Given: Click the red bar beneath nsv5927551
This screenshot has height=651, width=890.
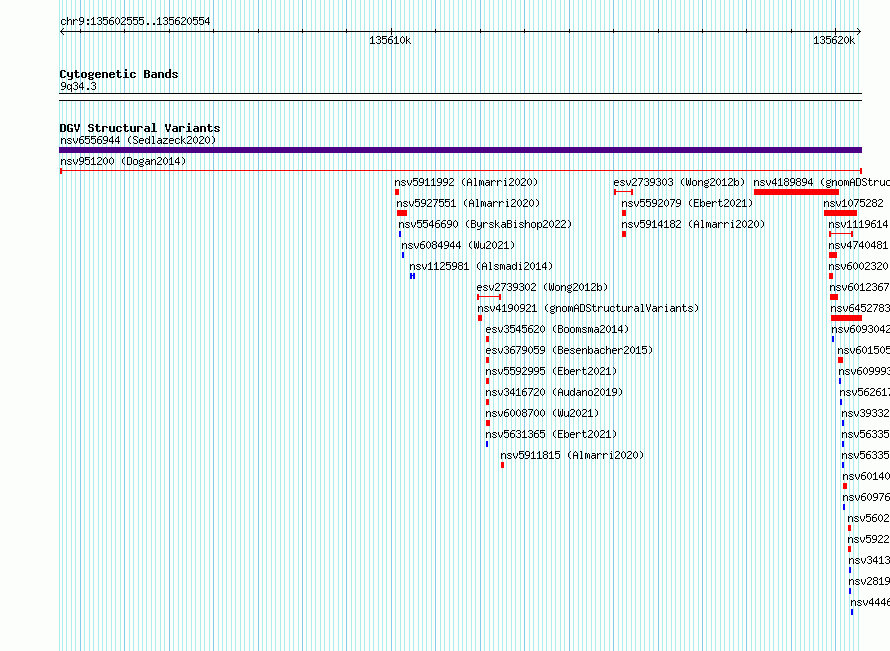Looking at the screenshot, I should point(402,213).
